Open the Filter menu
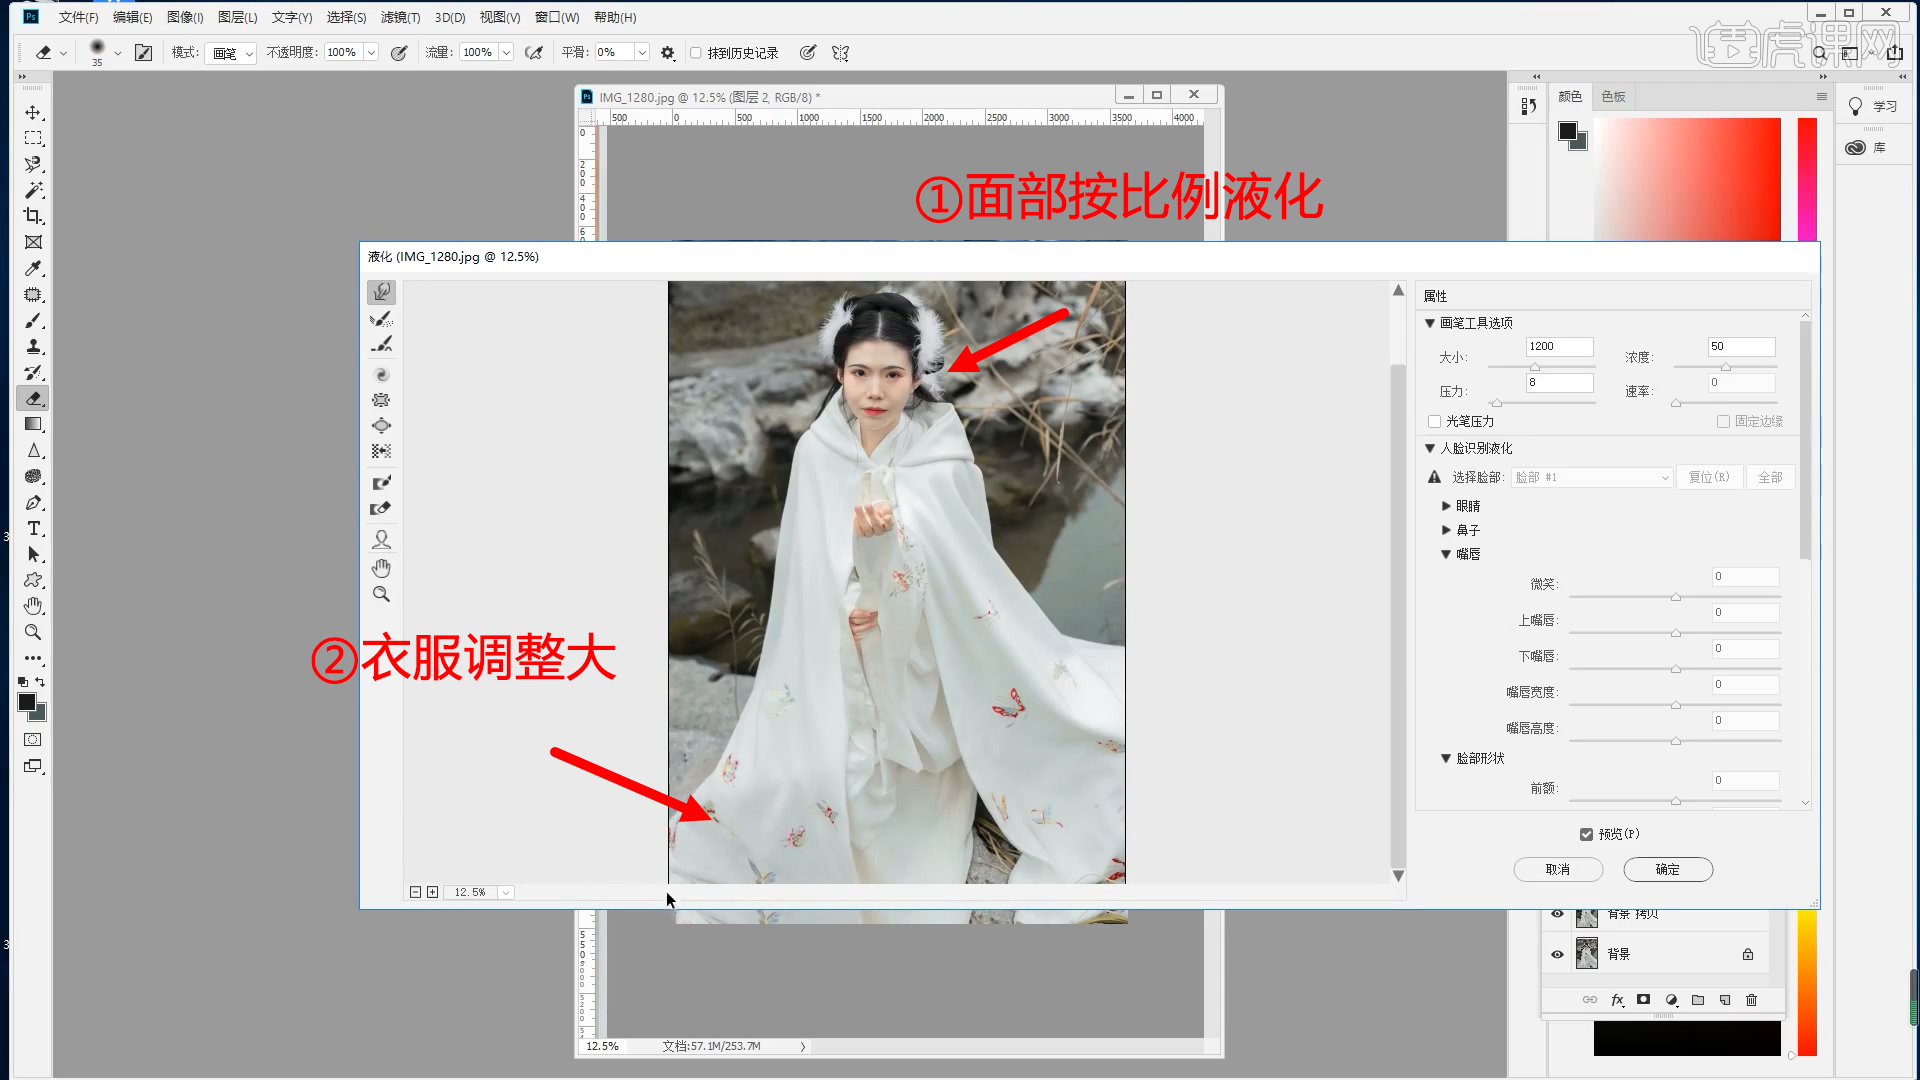The width and height of the screenshot is (1920, 1080). click(x=400, y=17)
